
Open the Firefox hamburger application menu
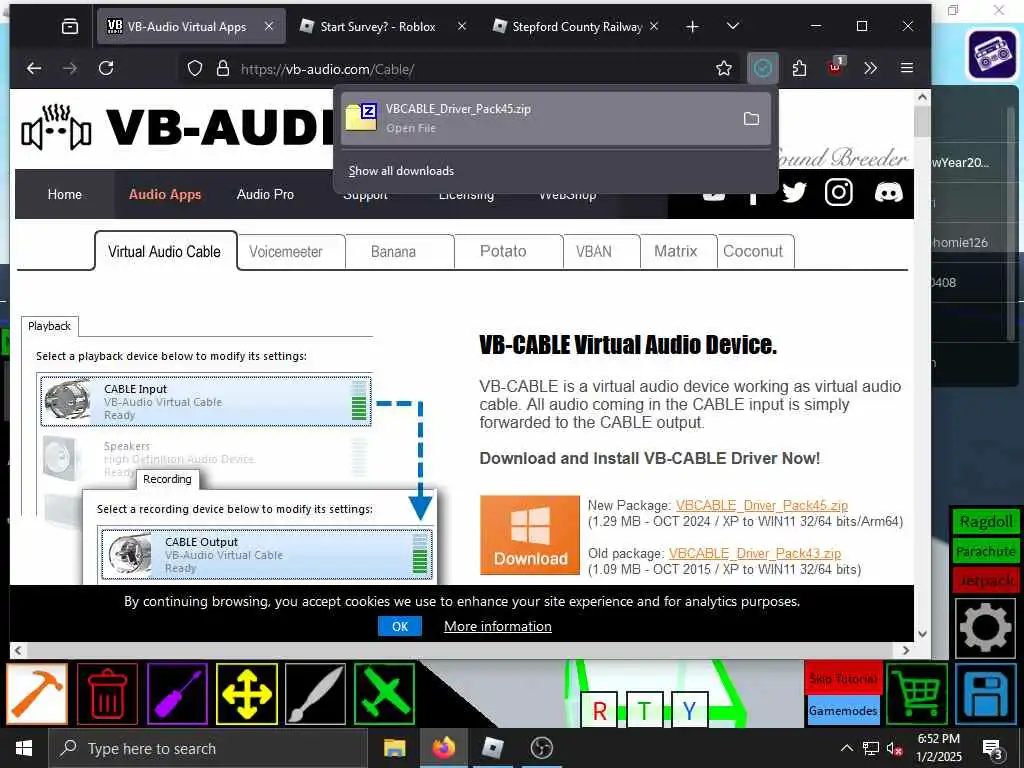[x=906, y=68]
